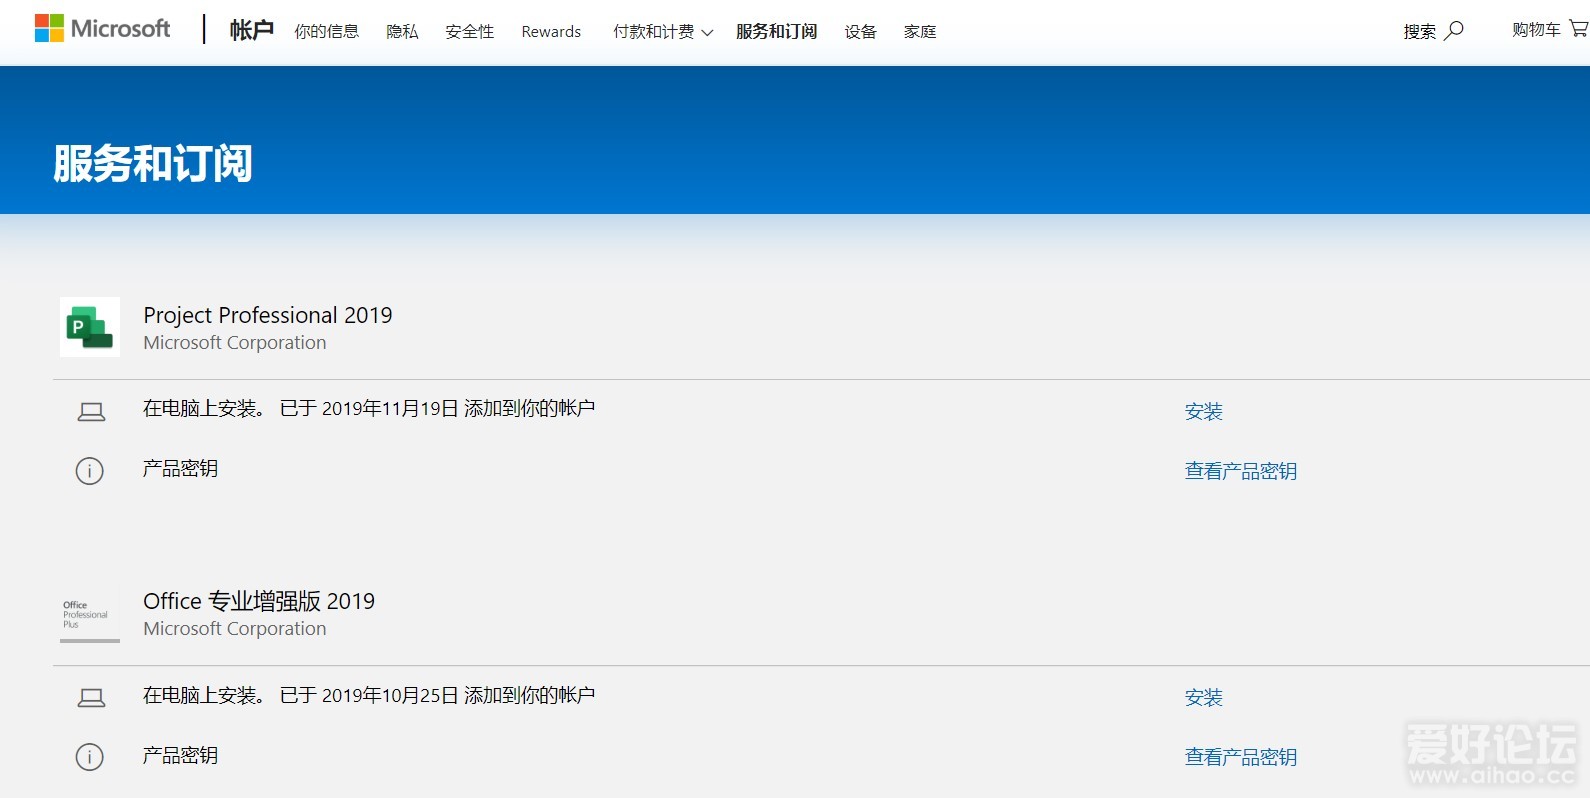Click the Project Professional 2019 icon
Viewport: 1590px width, 798px height.
coord(90,327)
